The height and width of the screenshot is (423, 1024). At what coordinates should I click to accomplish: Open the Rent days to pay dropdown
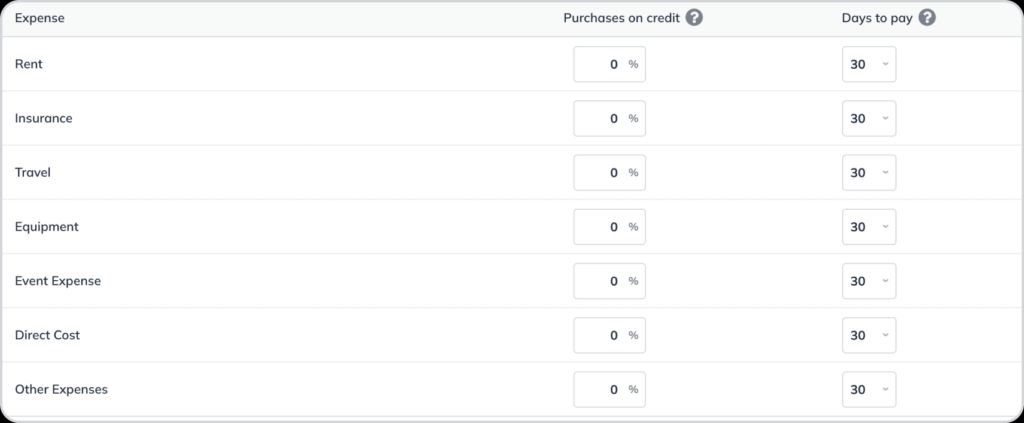tap(869, 64)
